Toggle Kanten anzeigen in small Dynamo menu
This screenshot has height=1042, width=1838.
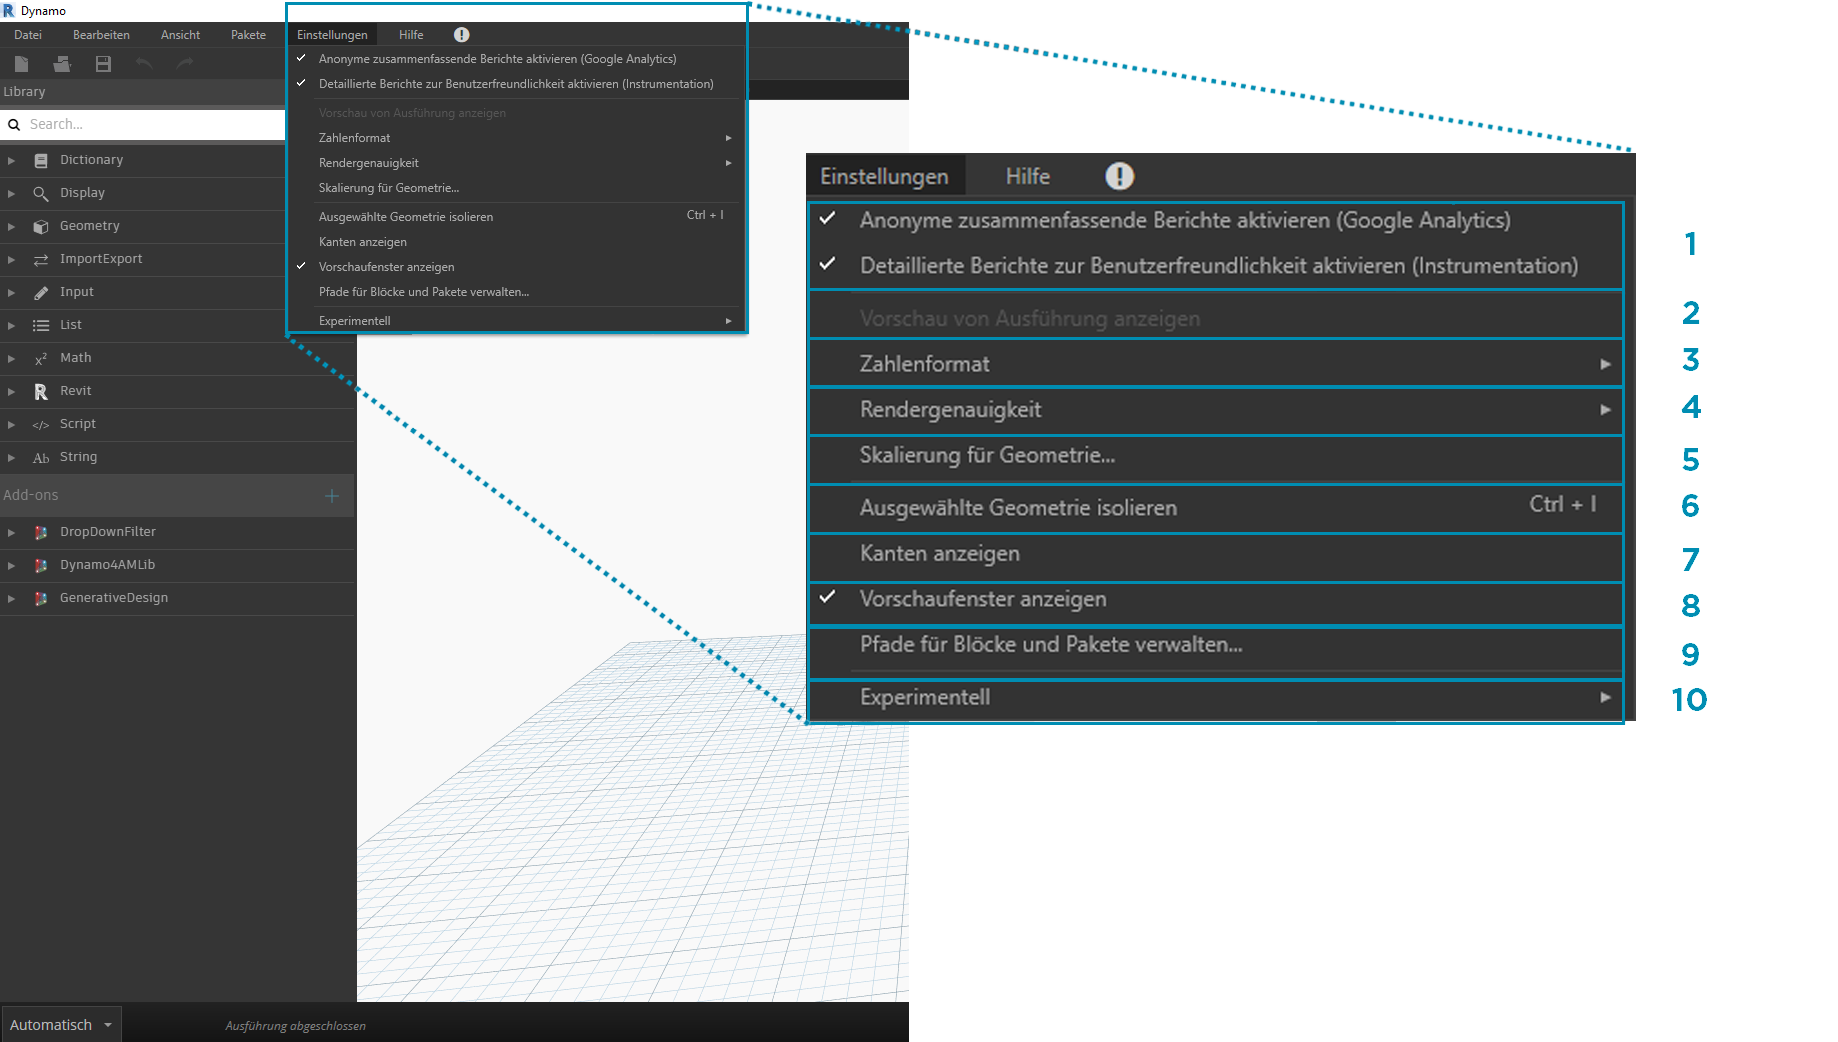pyautogui.click(x=517, y=242)
